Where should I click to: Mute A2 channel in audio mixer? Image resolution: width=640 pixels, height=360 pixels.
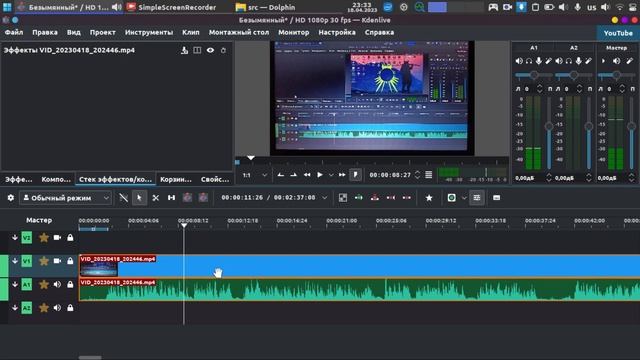(559, 61)
